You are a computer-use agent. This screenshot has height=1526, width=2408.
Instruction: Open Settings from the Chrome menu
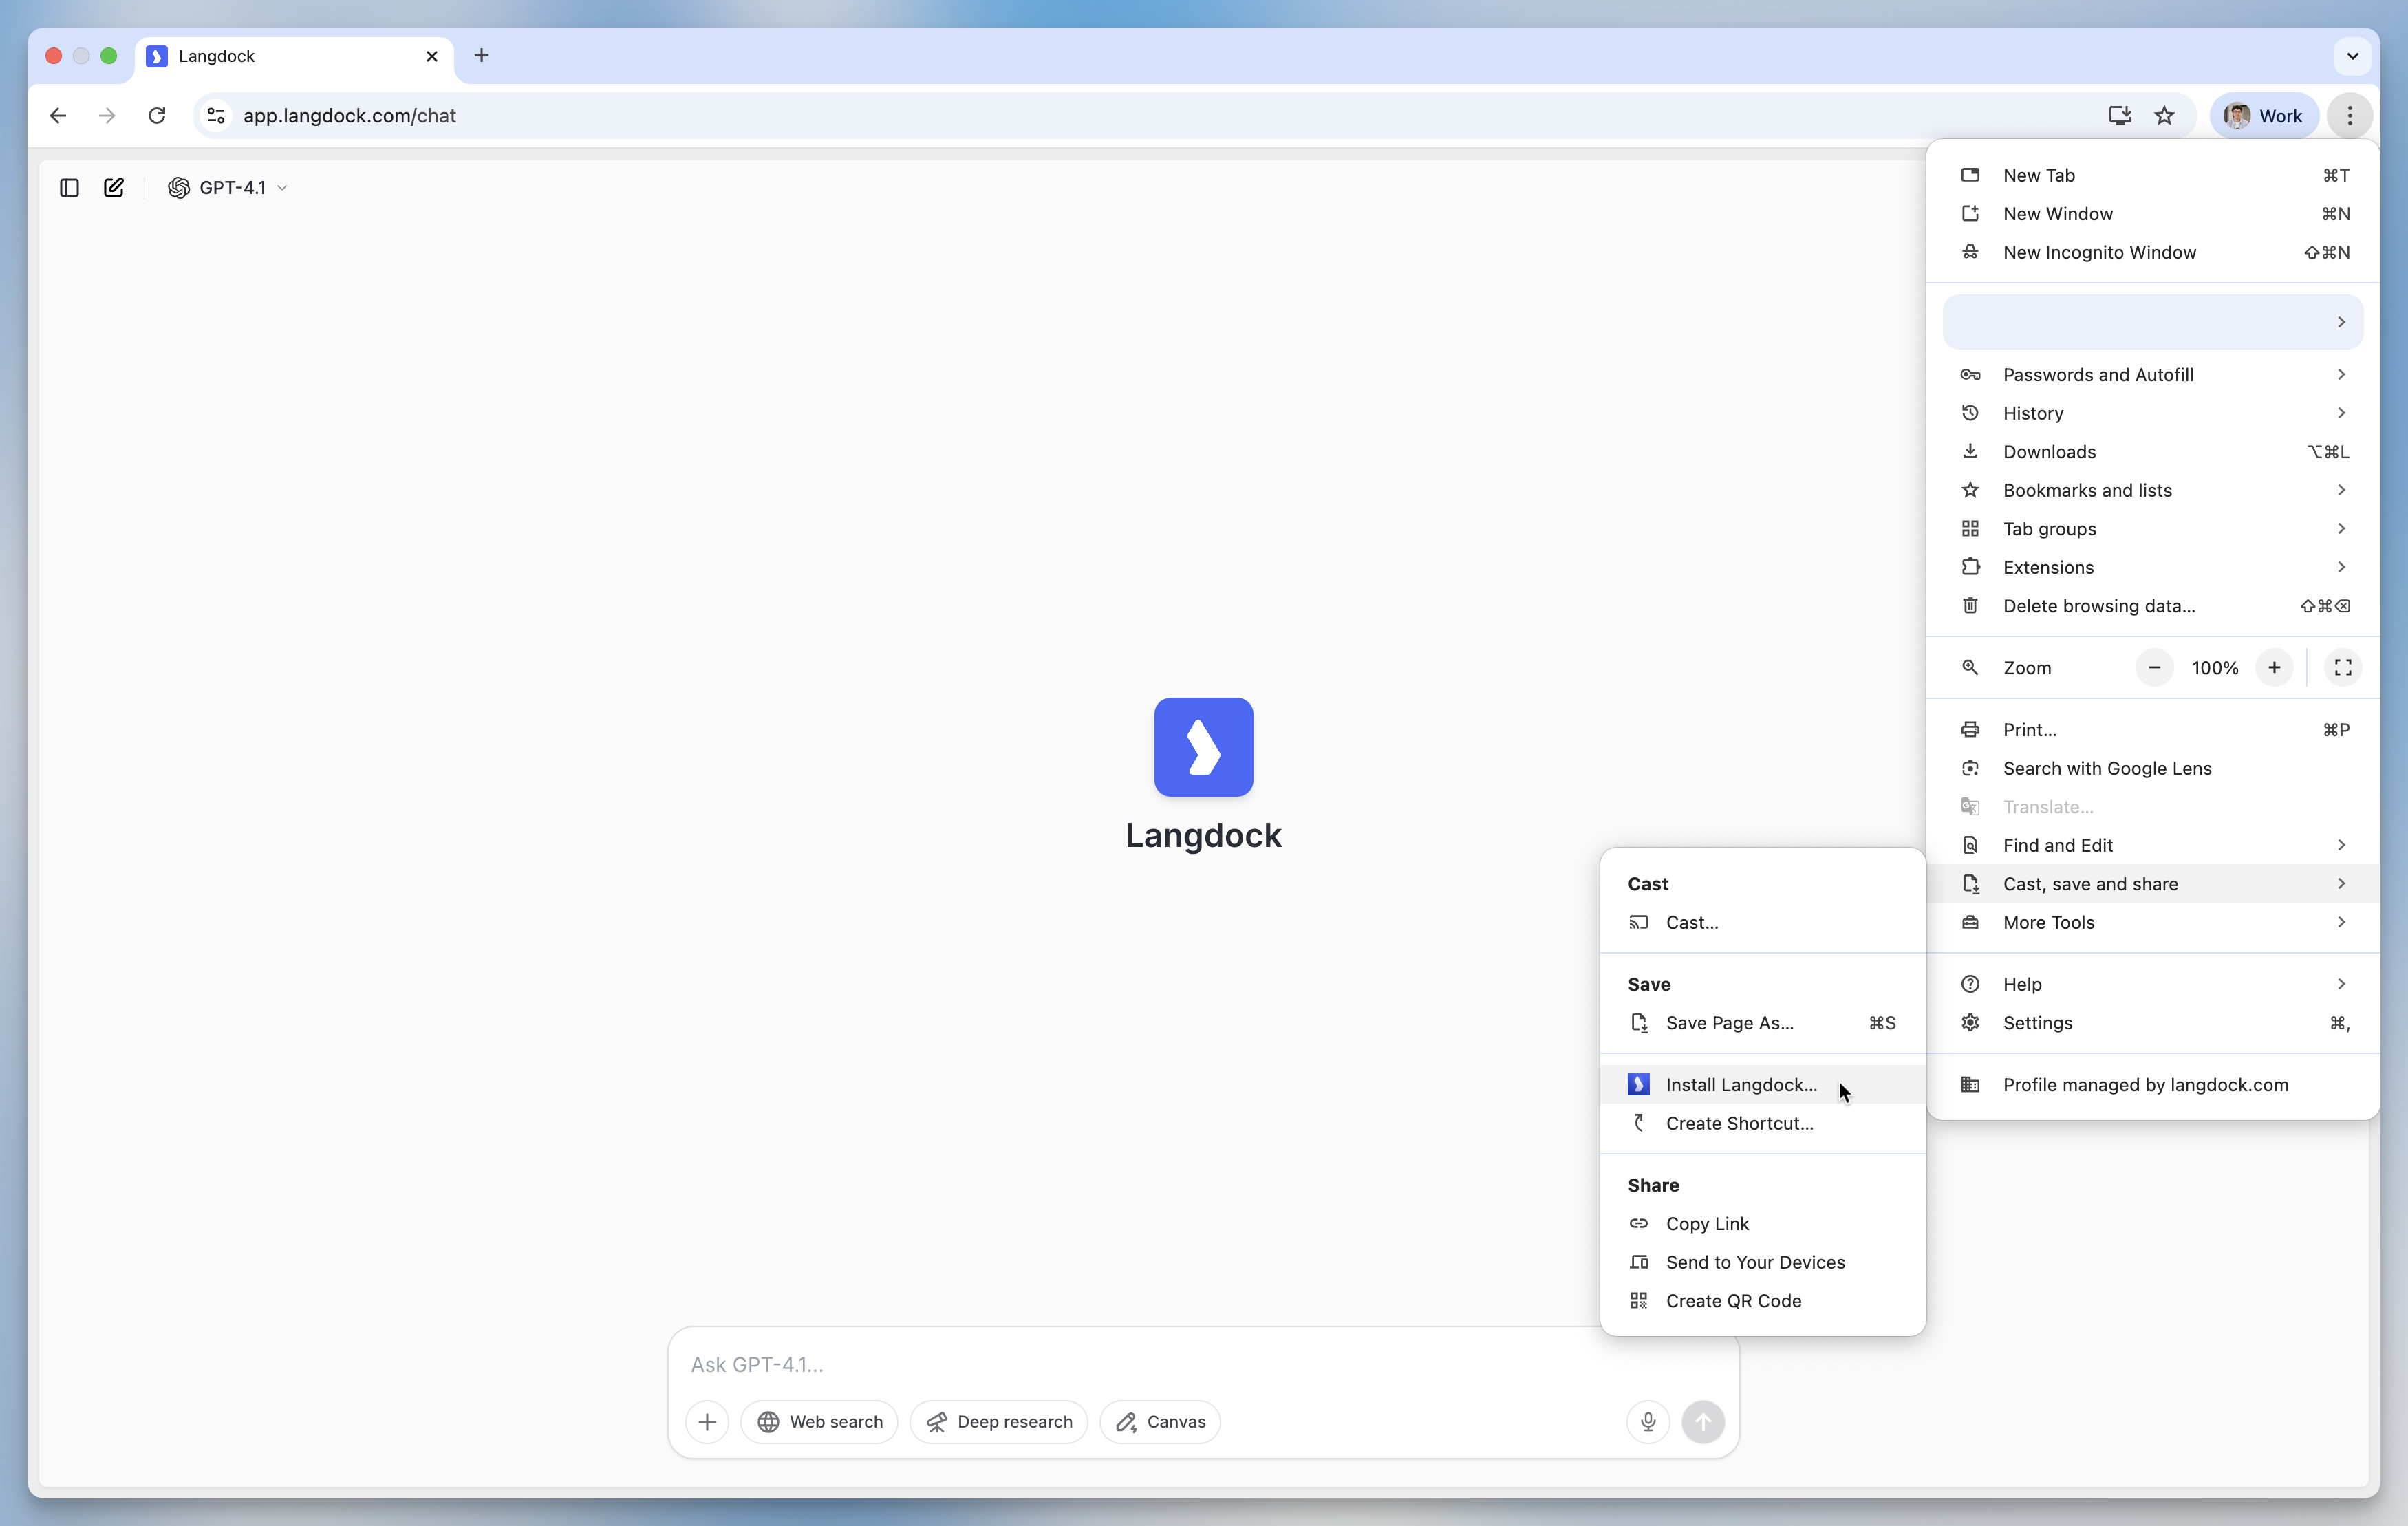(x=2037, y=1023)
